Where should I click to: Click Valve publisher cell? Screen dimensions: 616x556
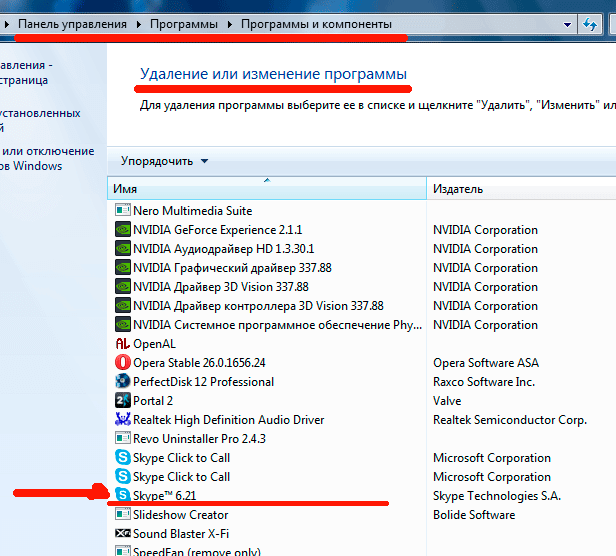coord(447,401)
